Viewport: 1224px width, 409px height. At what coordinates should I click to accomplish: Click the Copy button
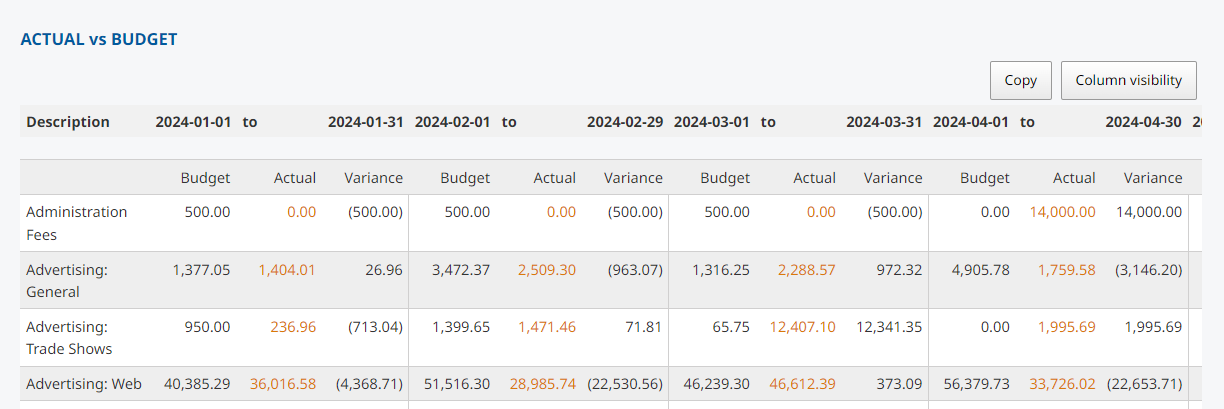(1020, 80)
